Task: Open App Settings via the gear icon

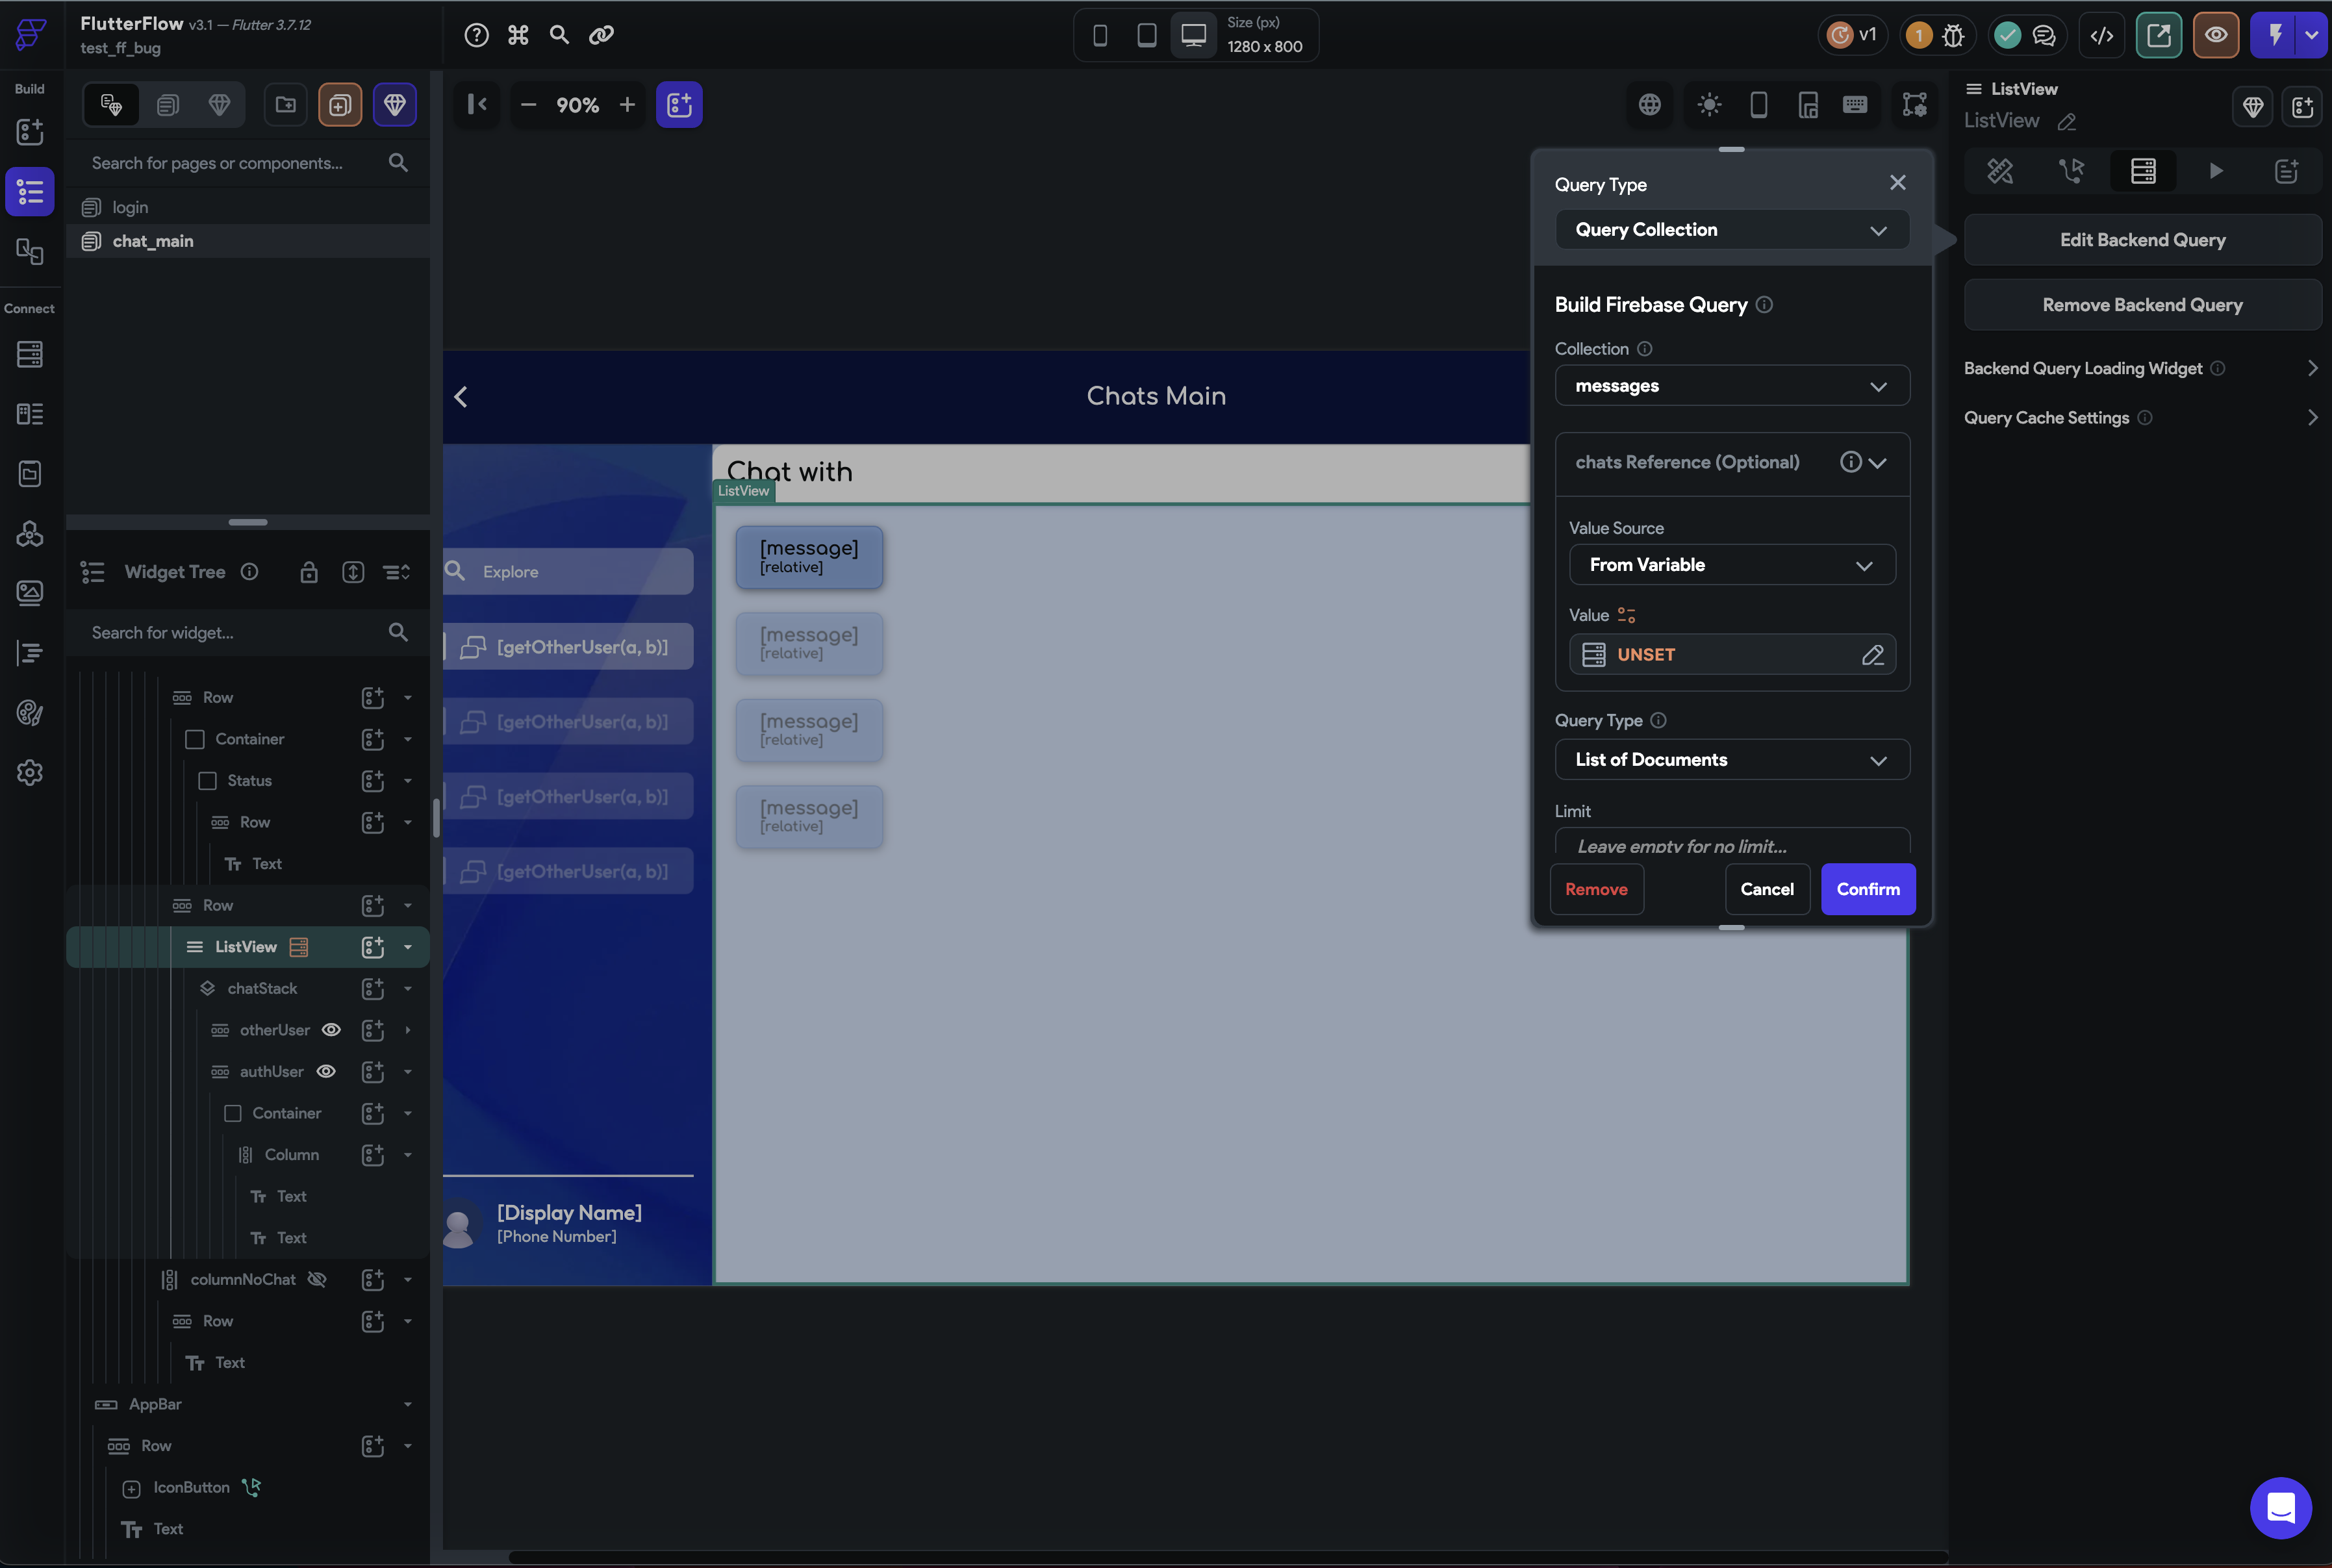Action: (x=30, y=772)
